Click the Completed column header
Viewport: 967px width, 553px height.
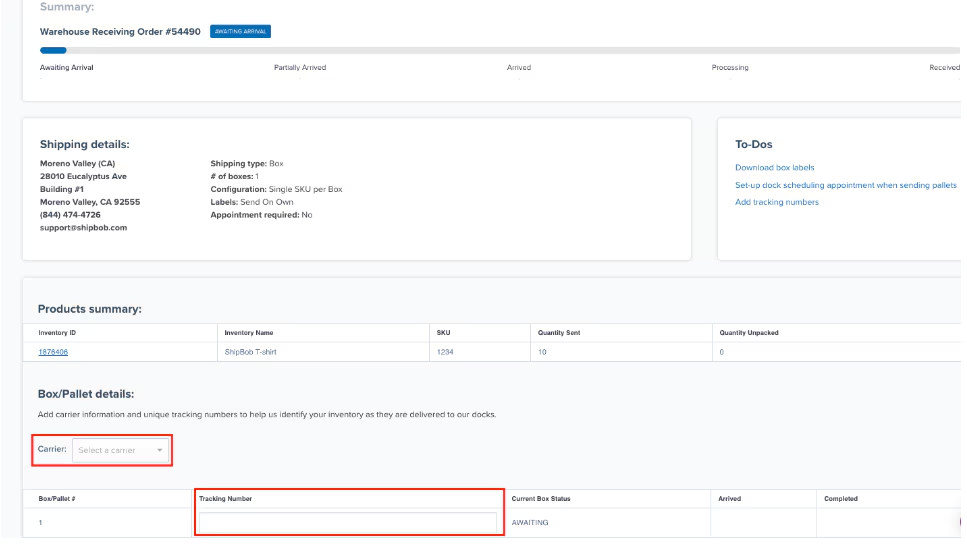[841, 499]
